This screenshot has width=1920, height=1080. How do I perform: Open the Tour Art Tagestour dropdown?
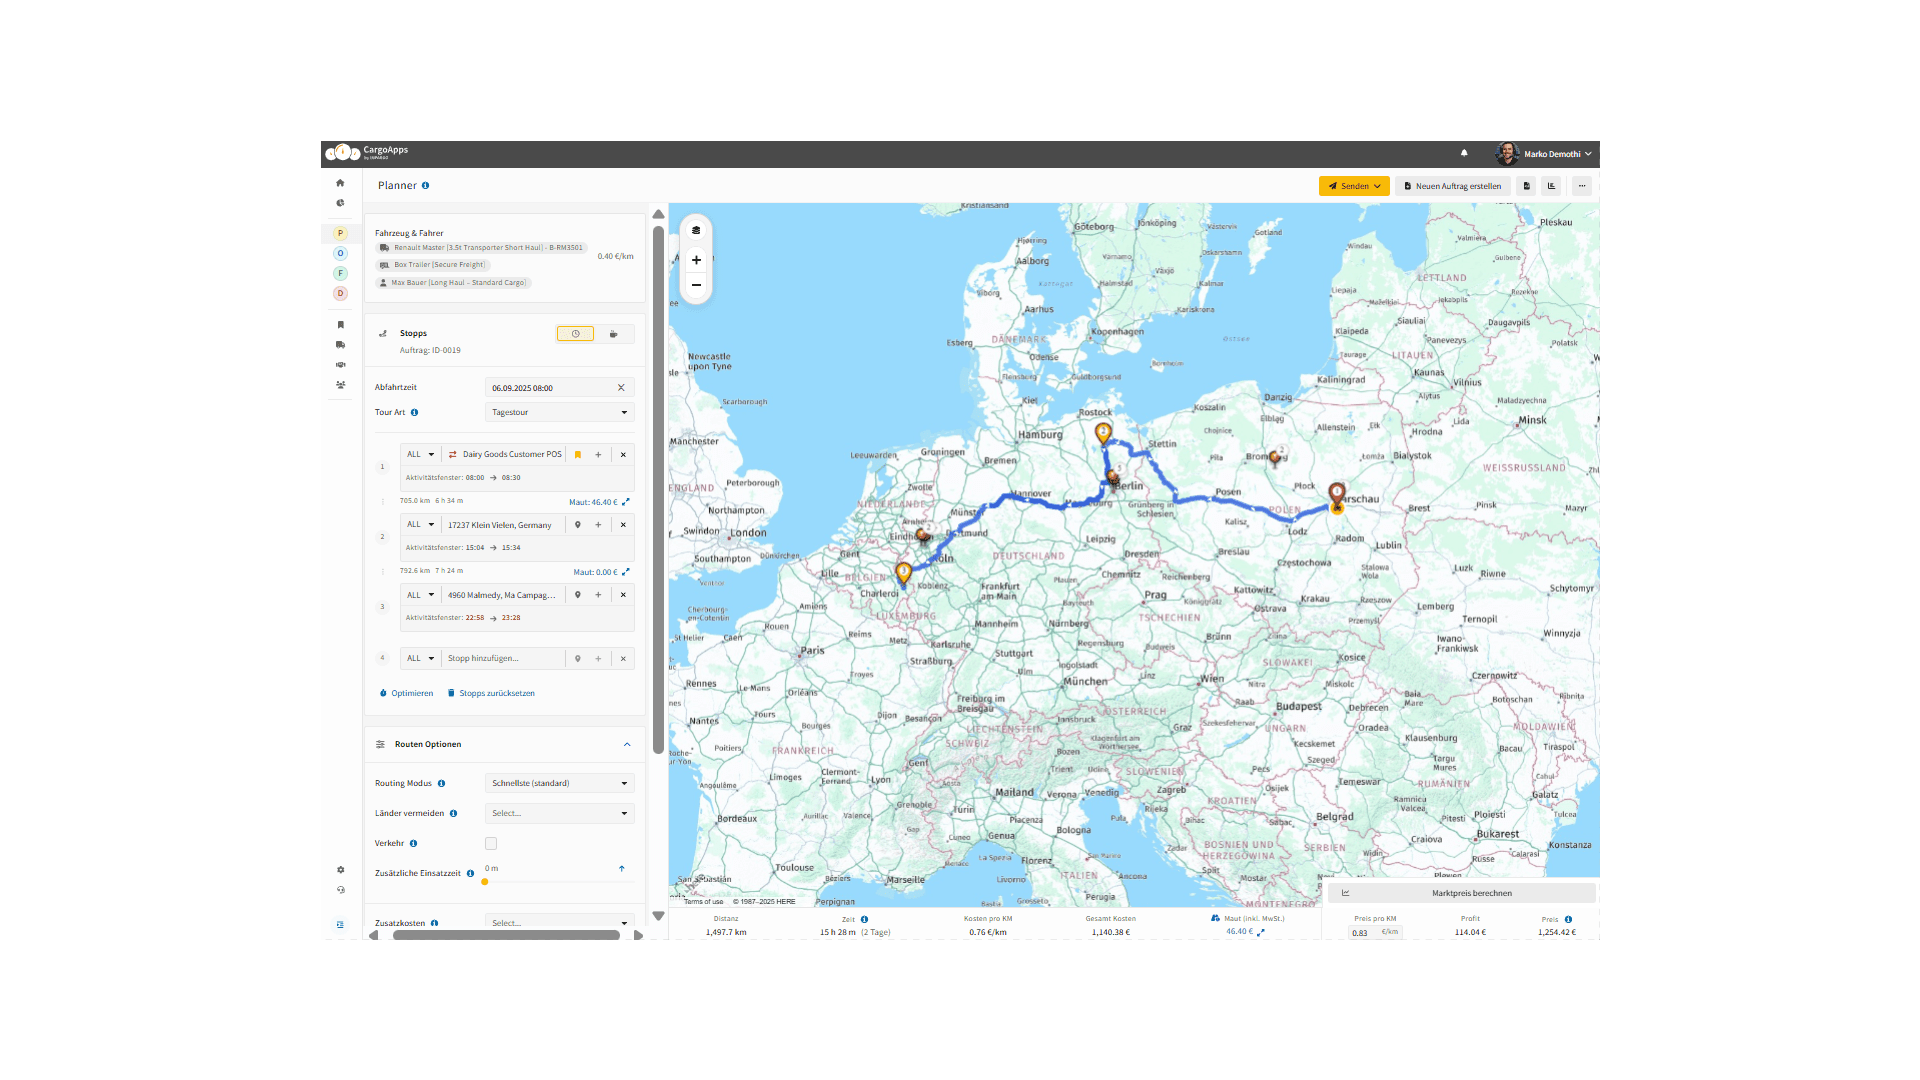tap(559, 412)
